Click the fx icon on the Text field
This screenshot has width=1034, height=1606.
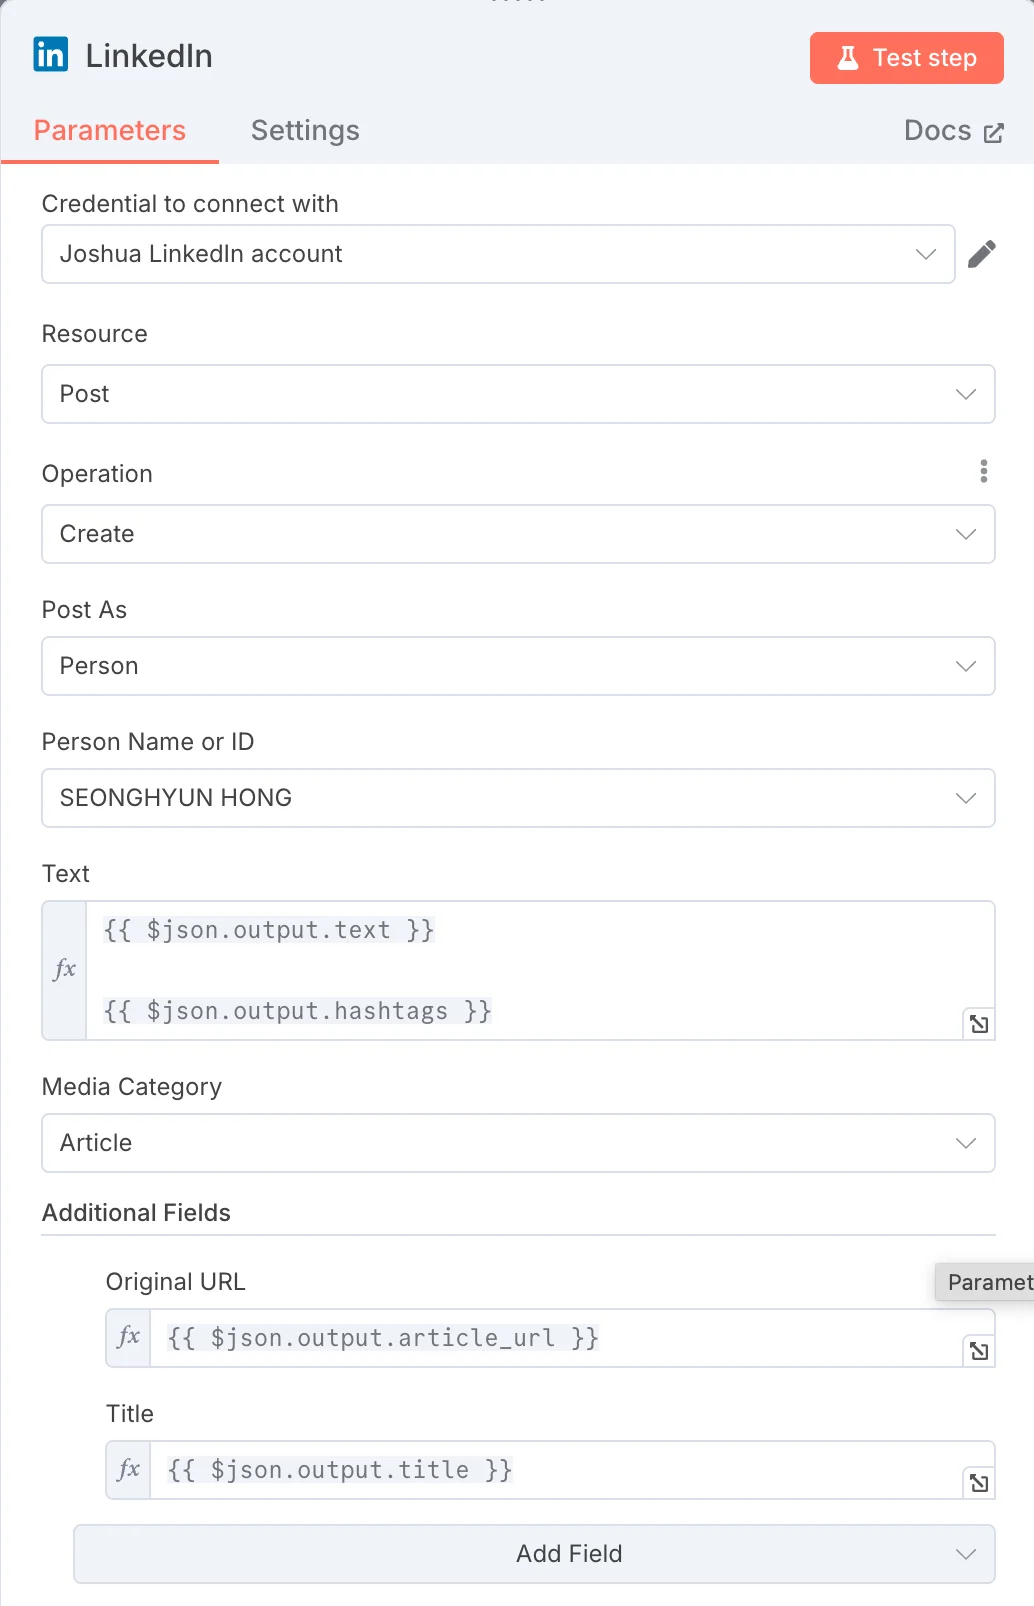click(63, 968)
